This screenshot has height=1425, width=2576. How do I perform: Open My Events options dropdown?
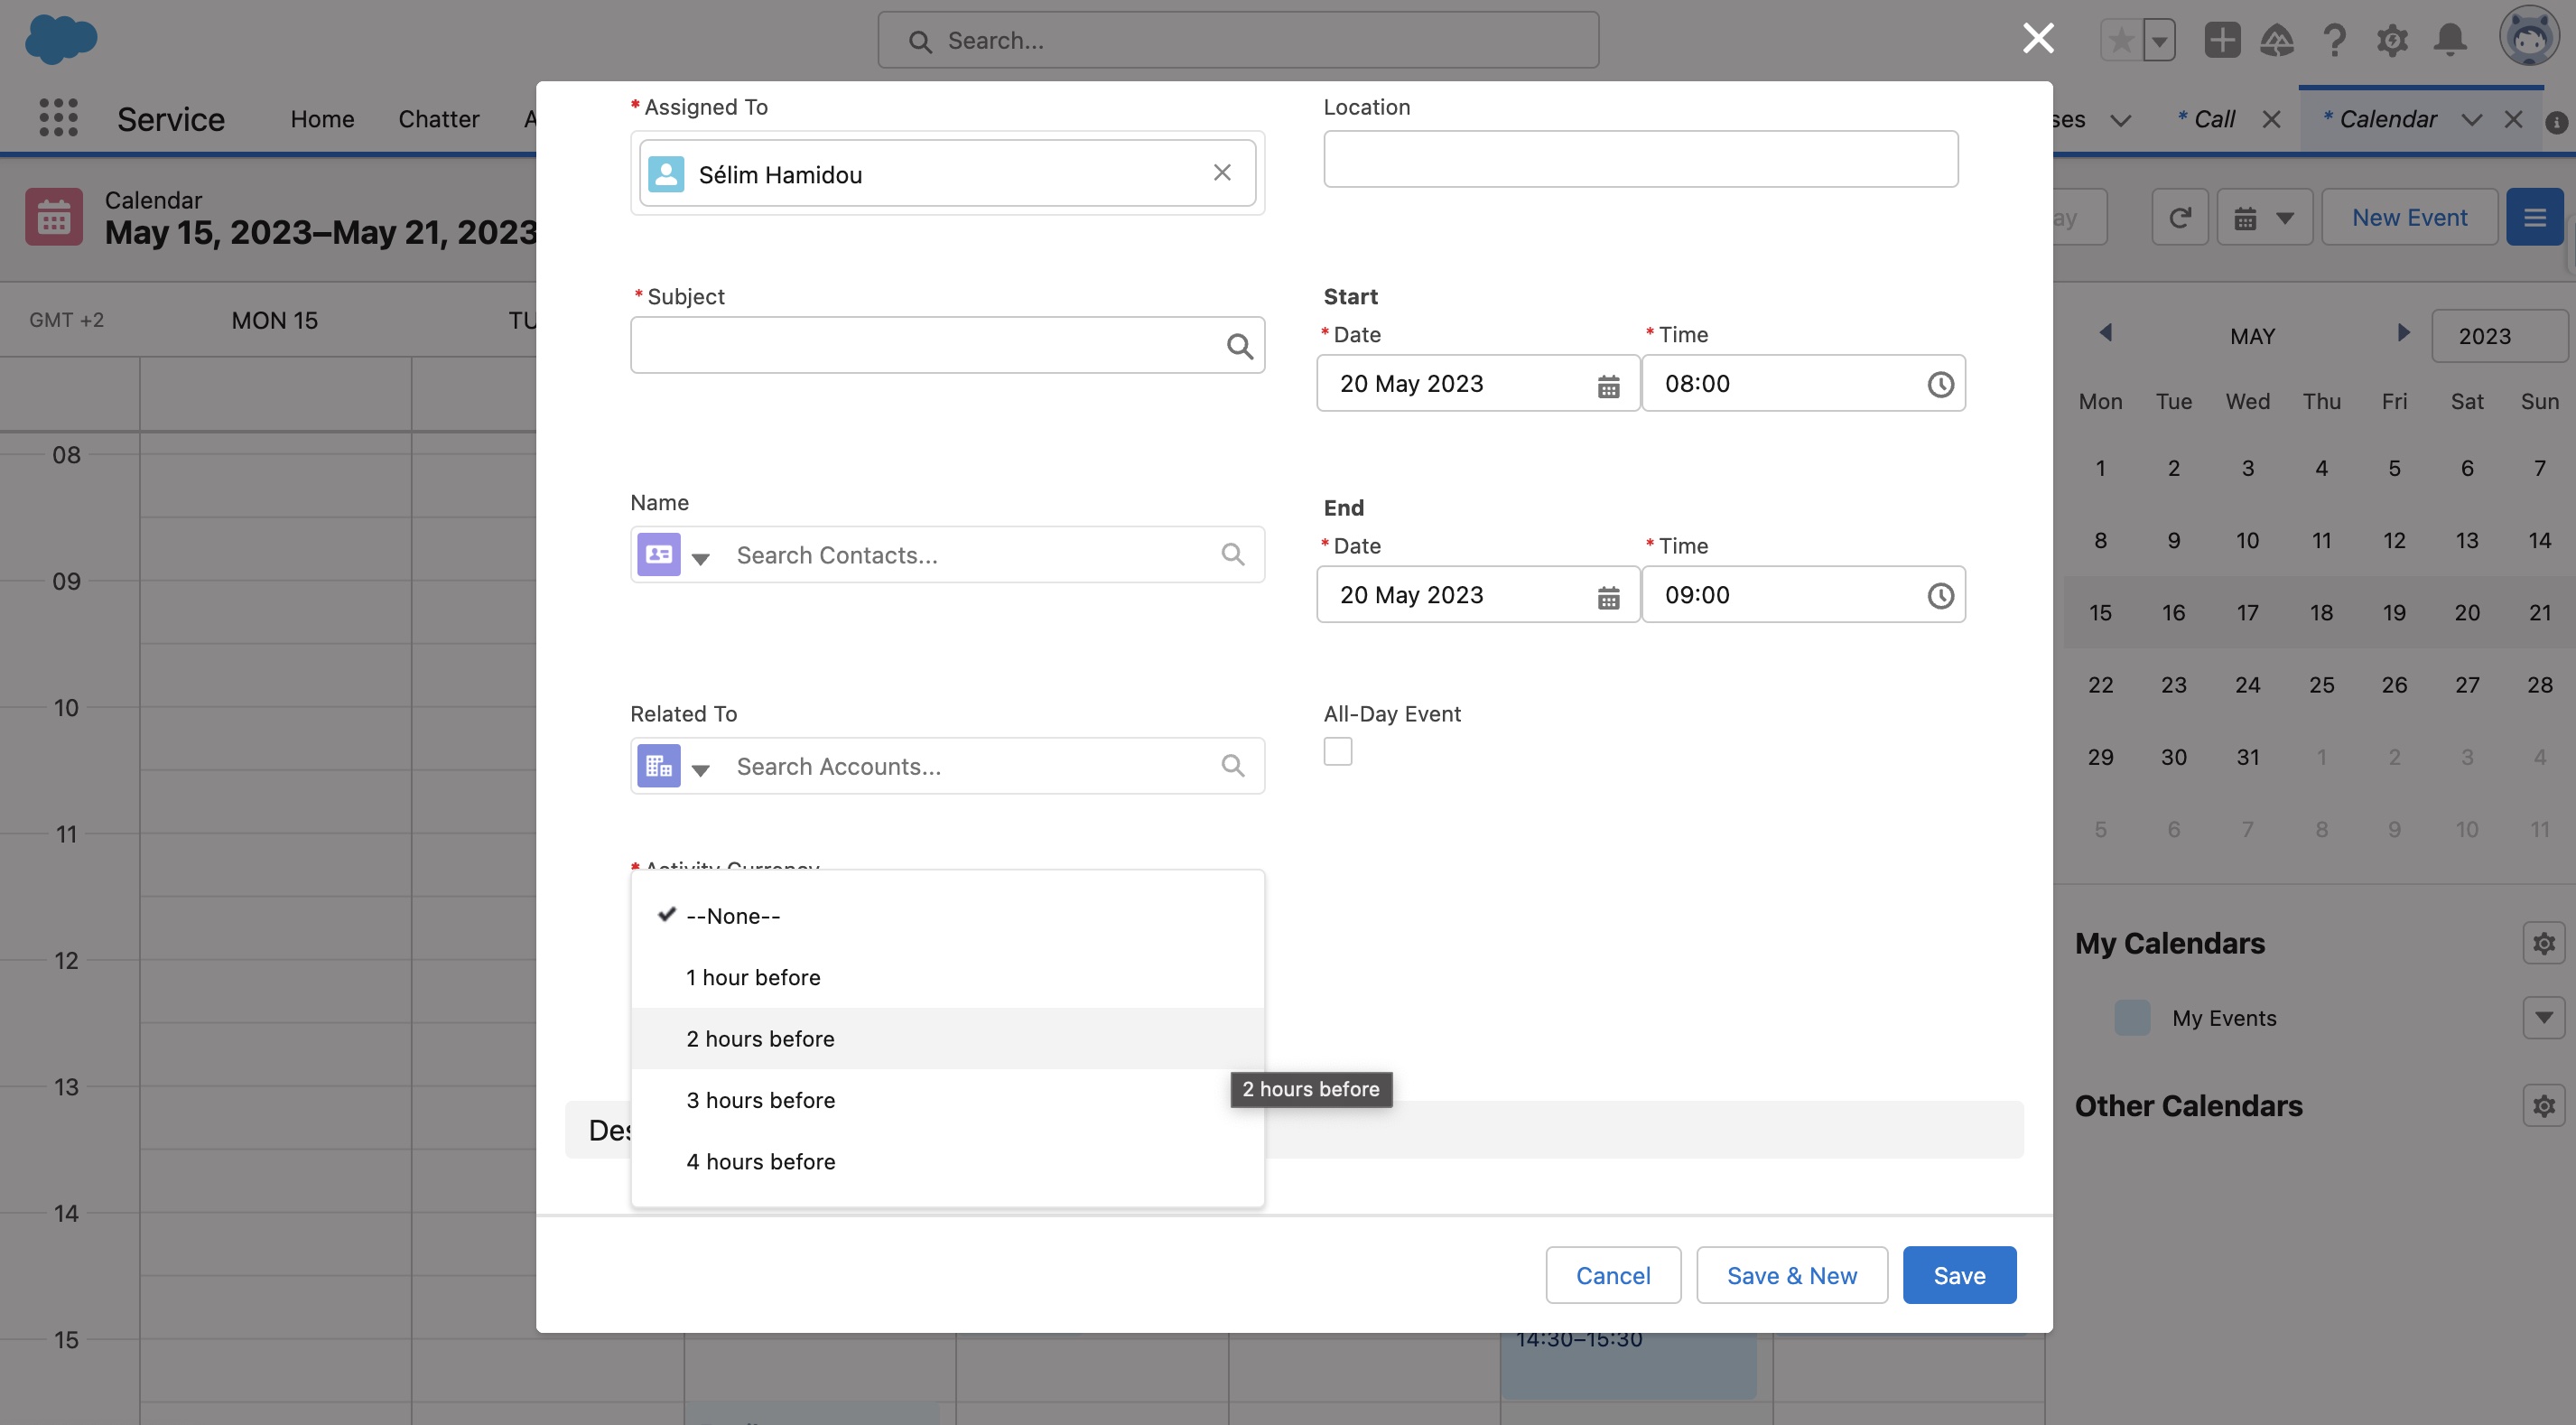[x=2543, y=1018]
